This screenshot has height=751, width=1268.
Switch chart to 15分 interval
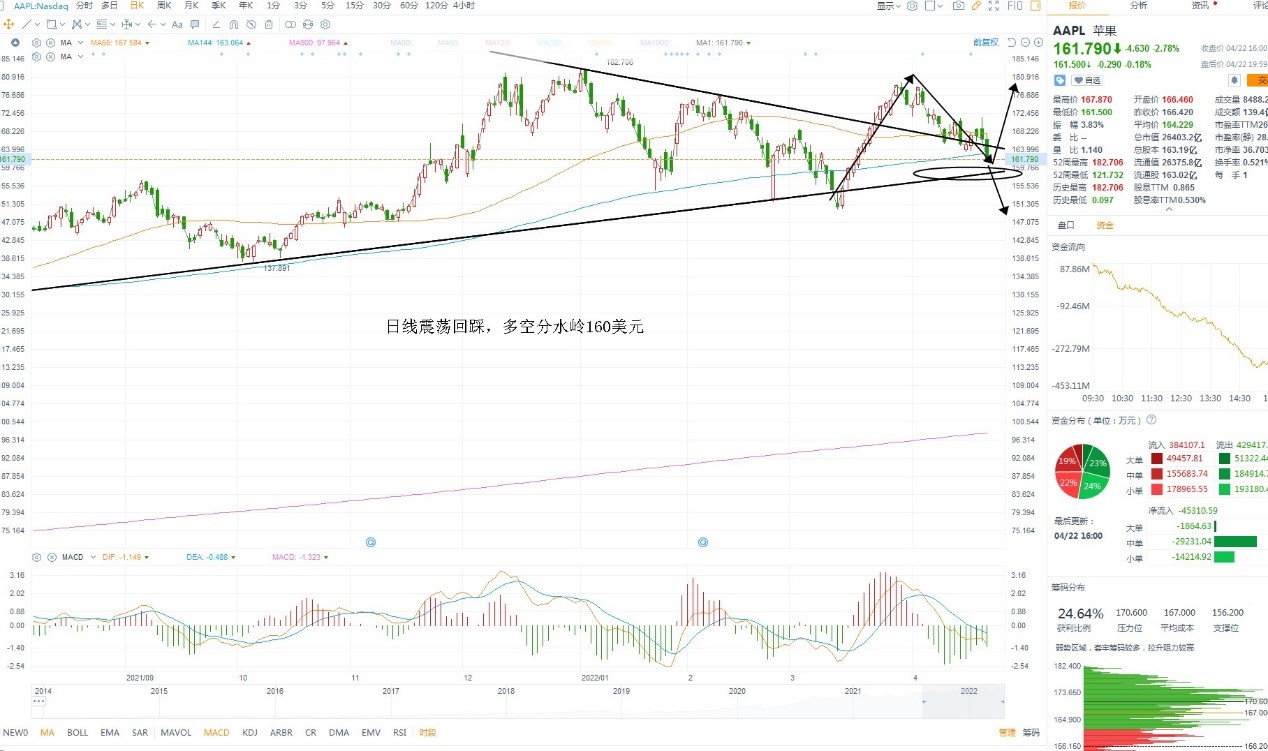coord(354,6)
